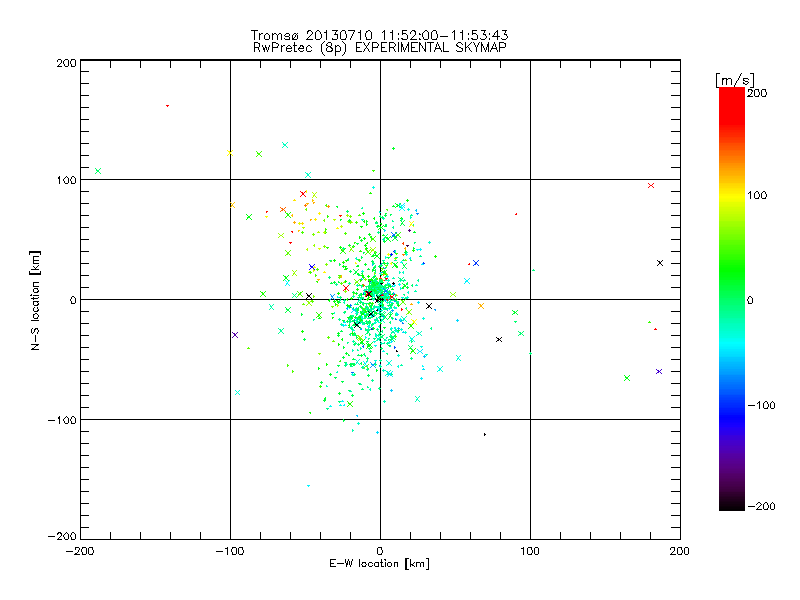Click the orange X marker right of center
Image resolution: width=800 pixels, height=600 pixels.
pyautogui.click(x=481, y=306)
